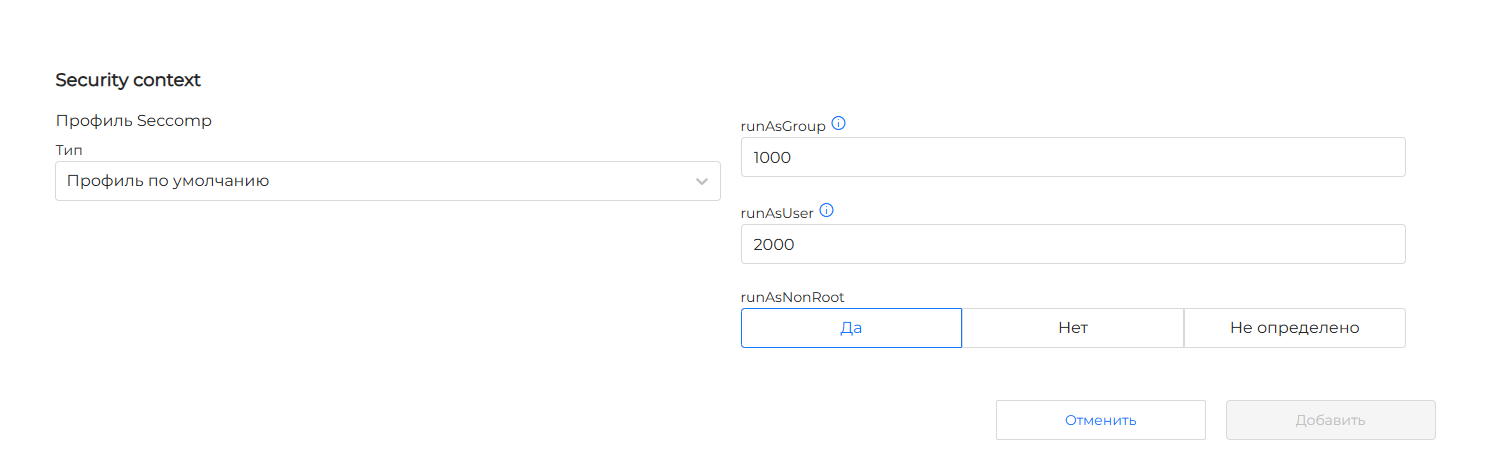
Task: Focus the runAsGroup input field
Action: [1072, 157]
